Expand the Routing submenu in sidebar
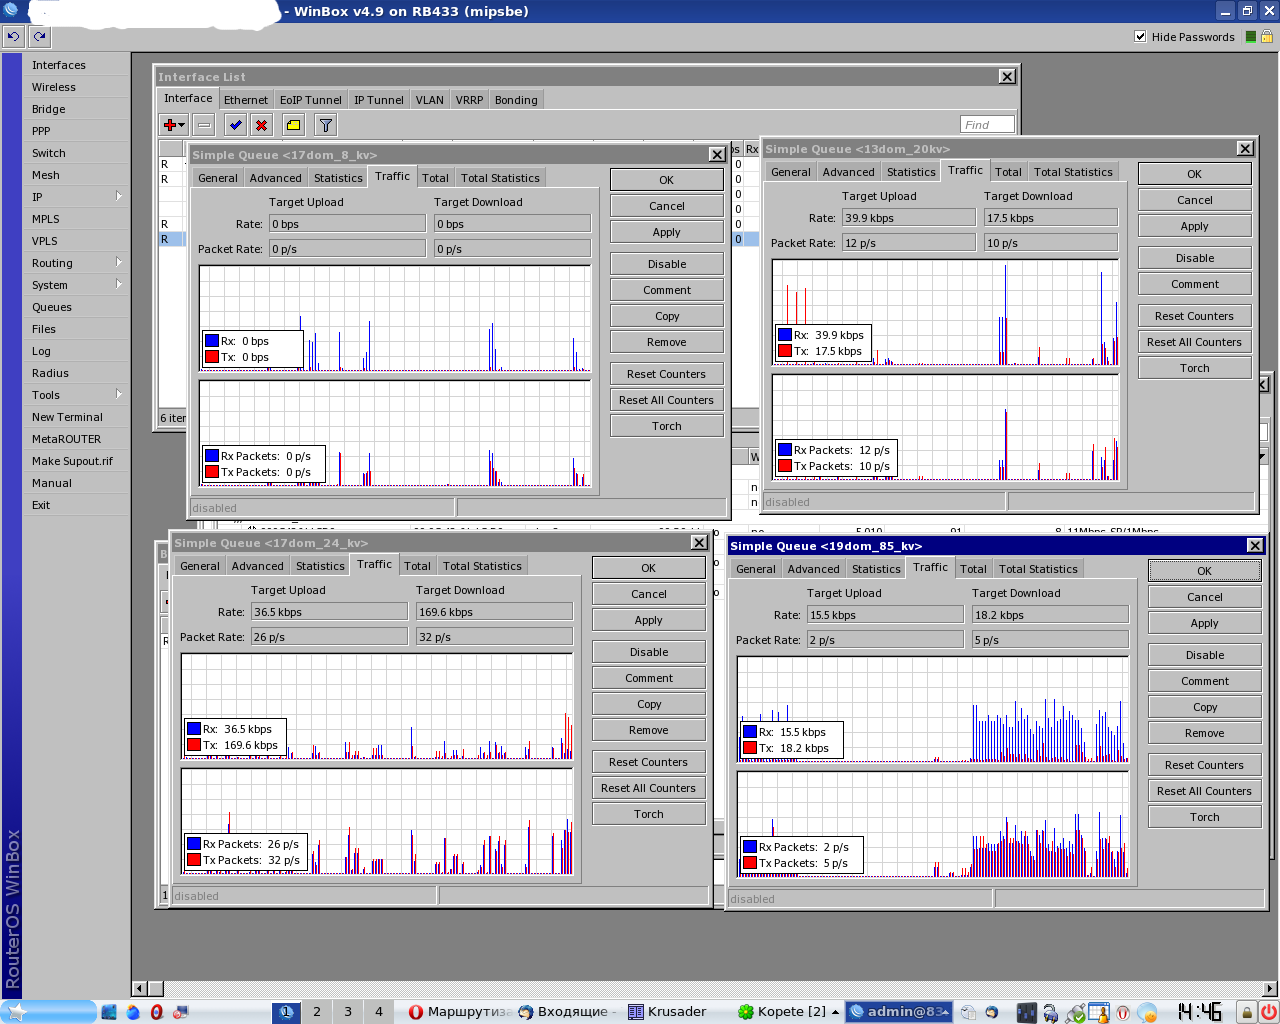1280x1024 pixels. 118,262
